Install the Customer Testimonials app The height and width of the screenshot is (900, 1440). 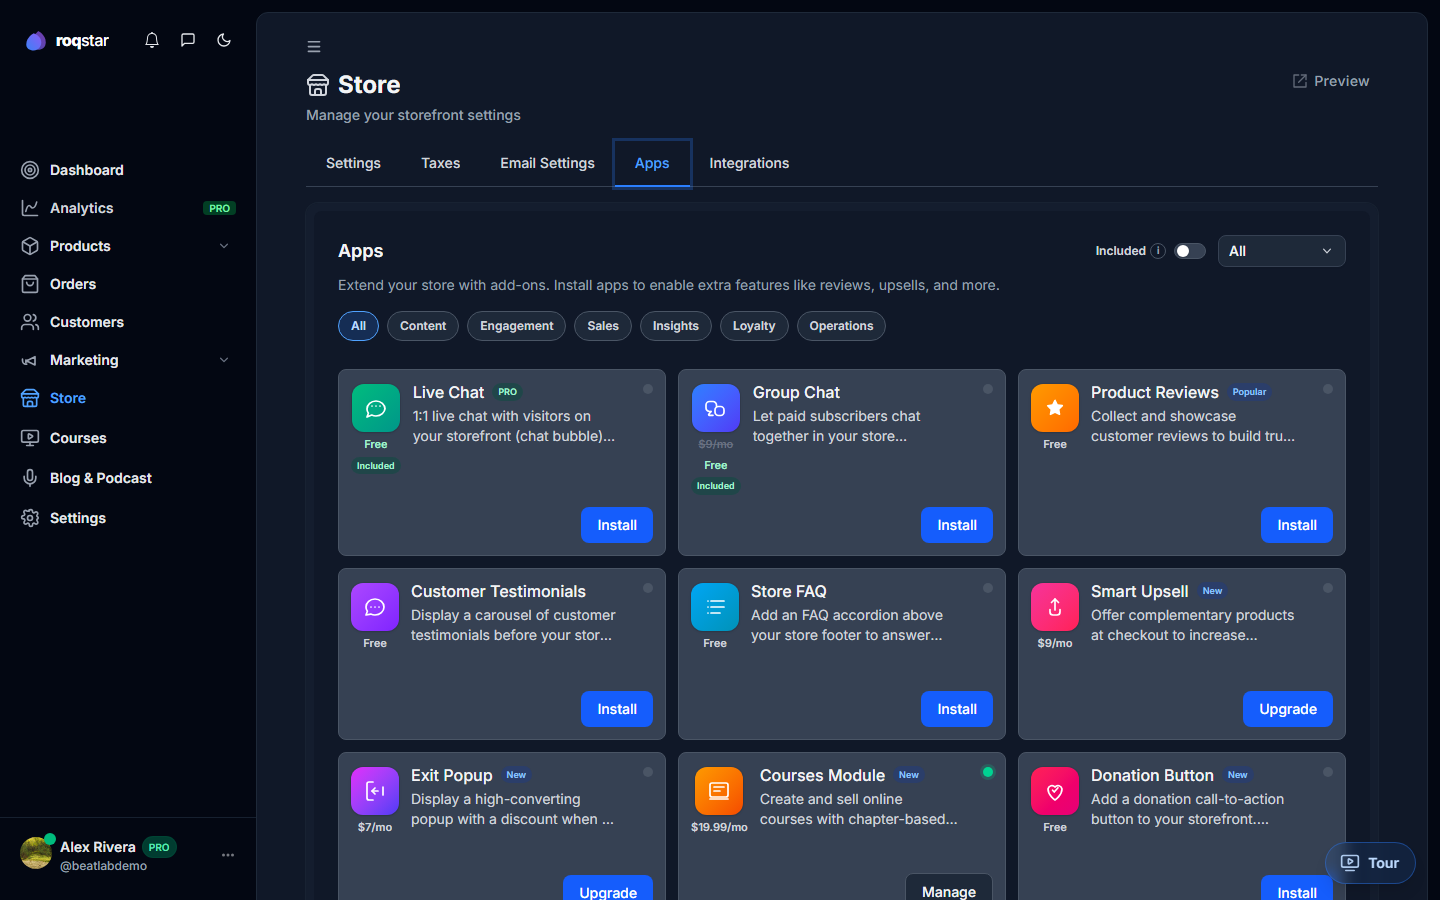(617, 709)
